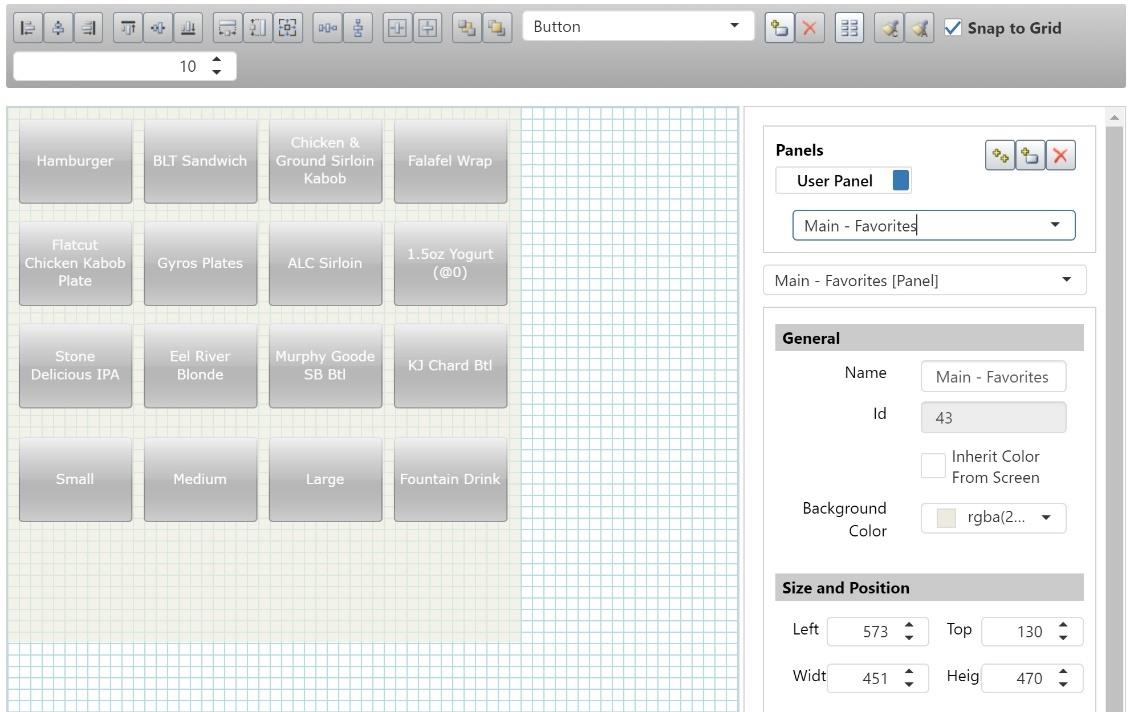The height and width of the screenshot is (712, 1130).
Task: Select Chicken & Ground Sirloin Kabob button
Action: tap(325, 161)
